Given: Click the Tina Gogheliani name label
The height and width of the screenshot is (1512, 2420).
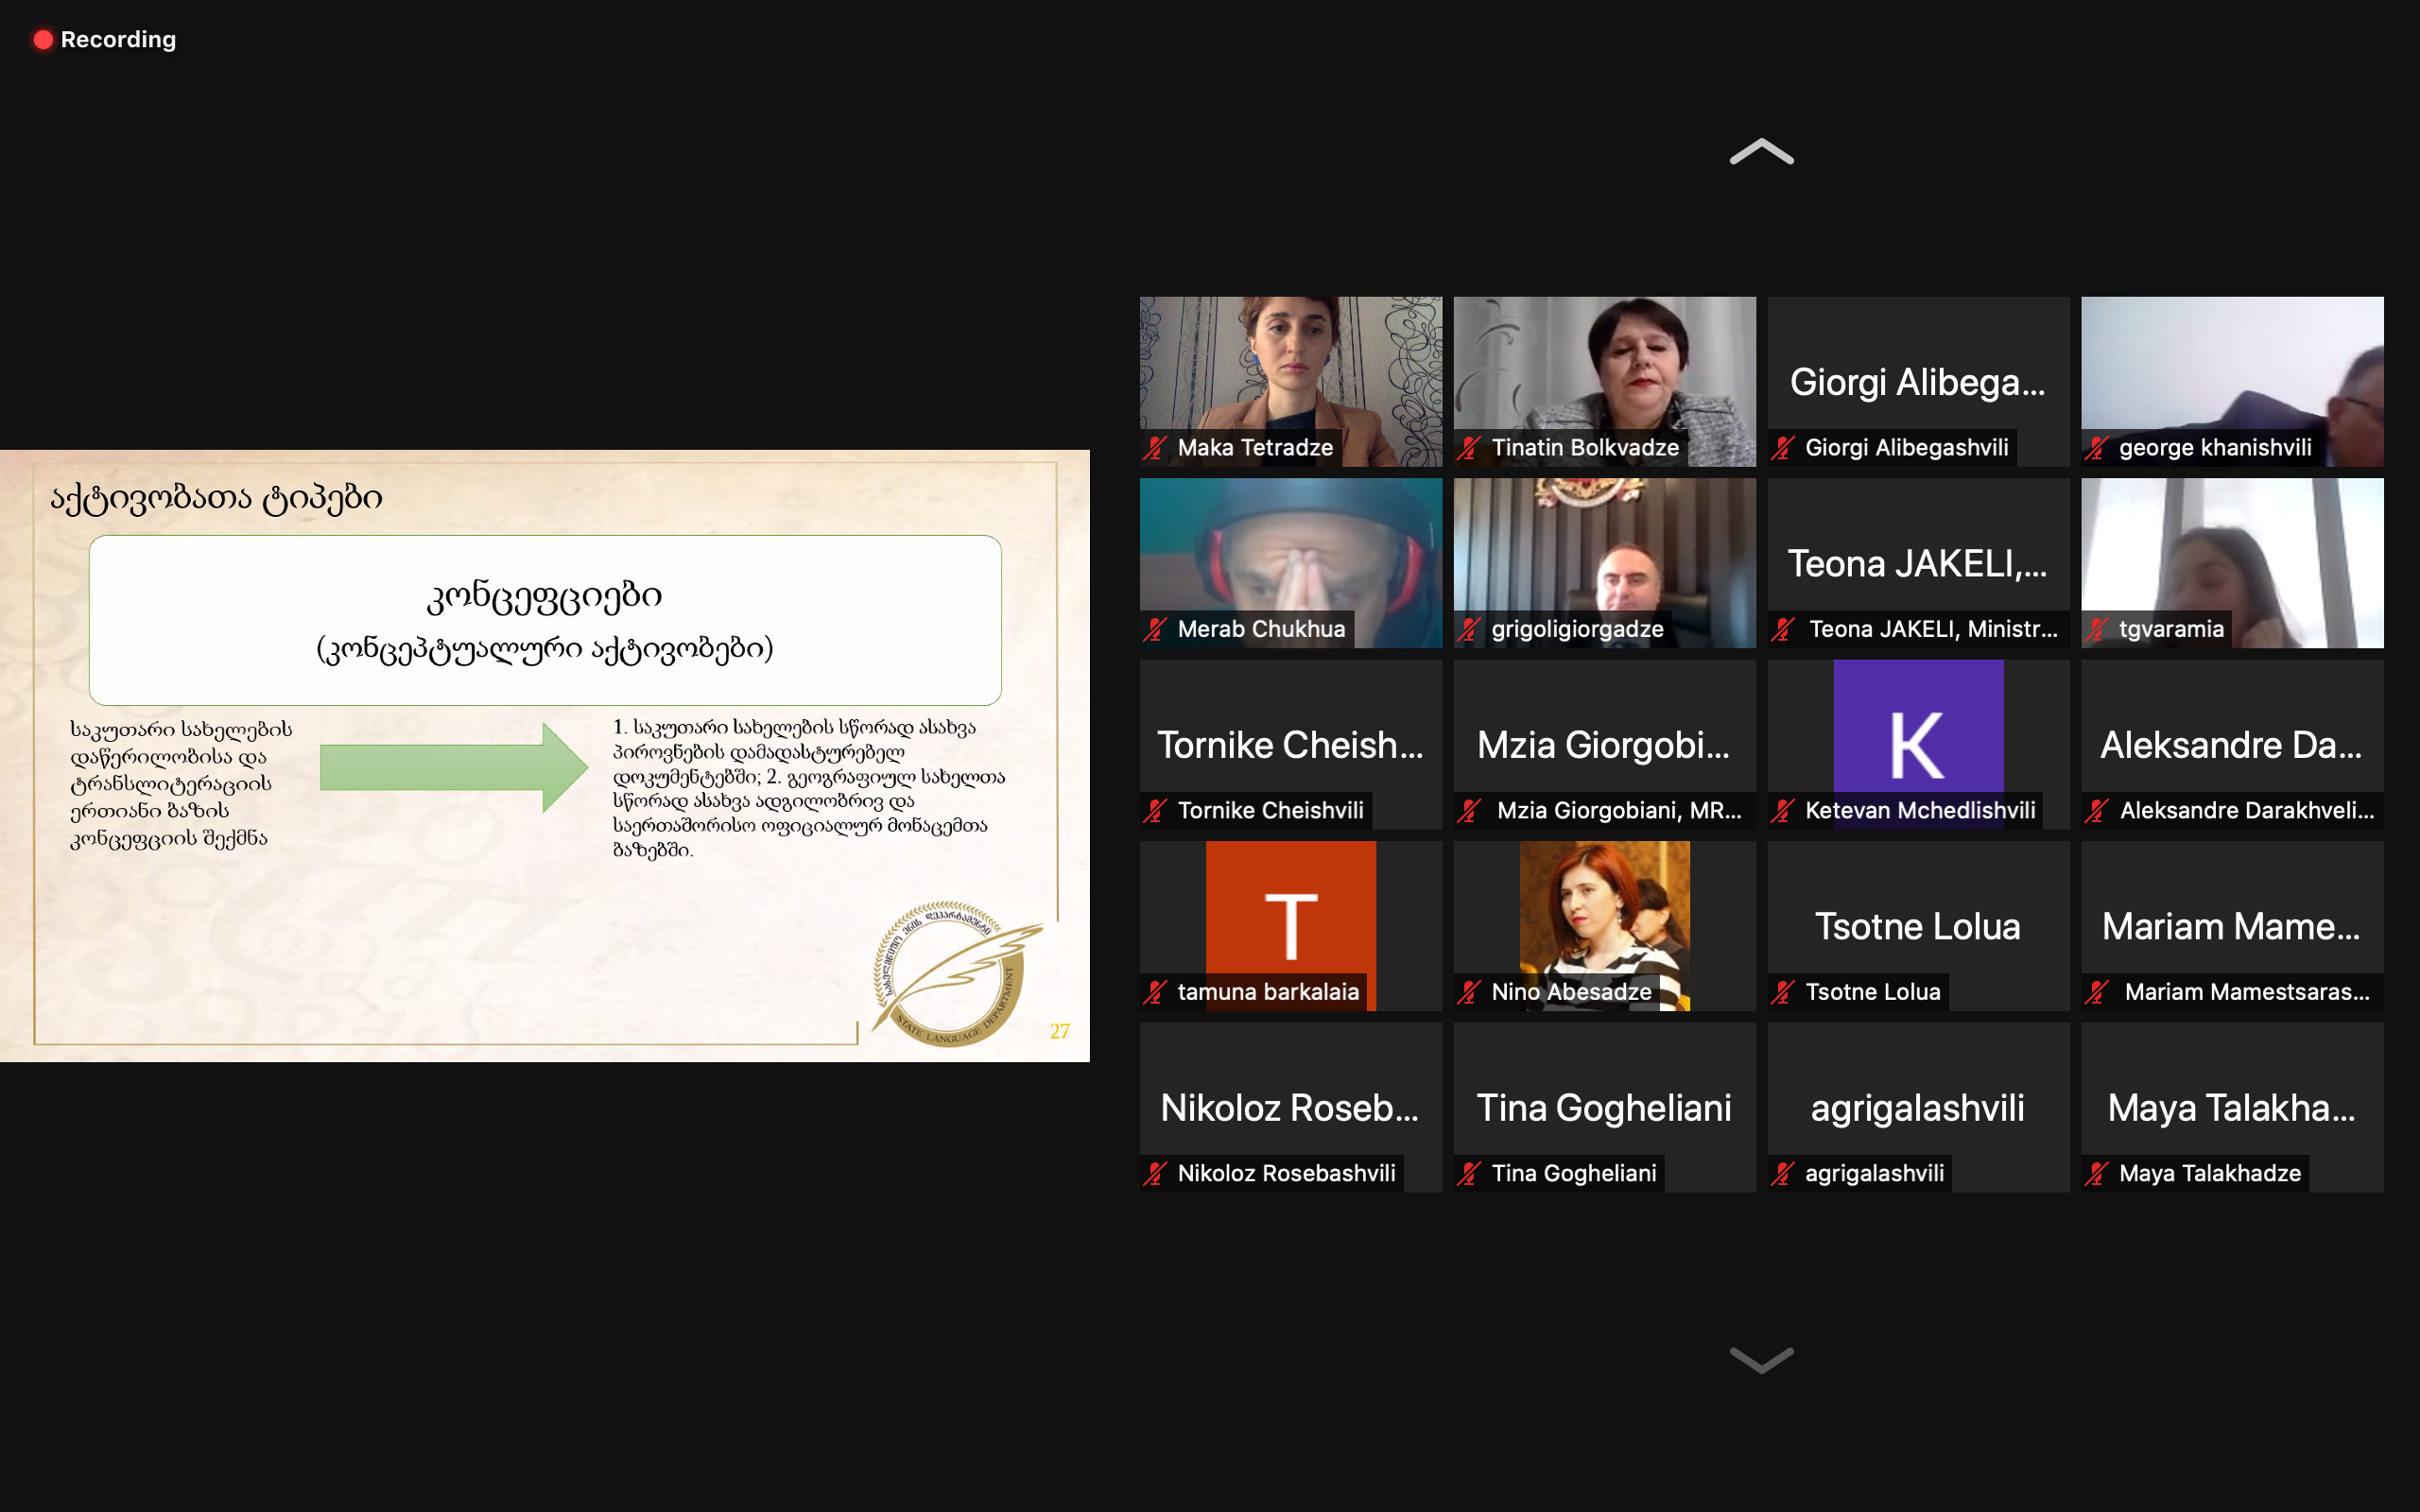Looking at the screenshot, I should point(1573,1173).
